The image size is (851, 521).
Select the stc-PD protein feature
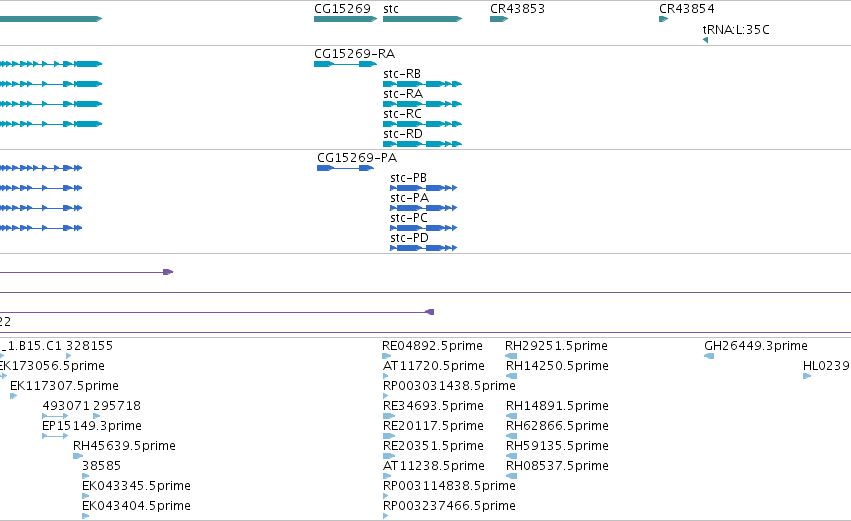(x=423, y=249)
